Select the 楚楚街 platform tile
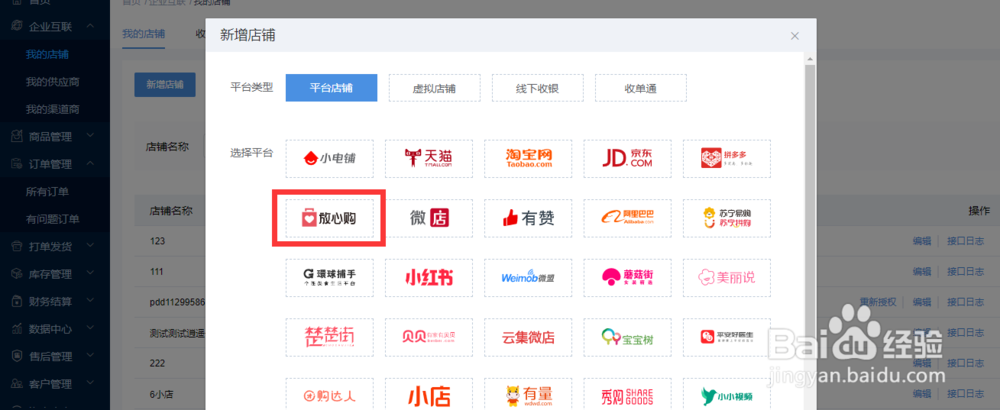Image resolution: width=1000 pixels, height=410 pixels. pos(330,337)
